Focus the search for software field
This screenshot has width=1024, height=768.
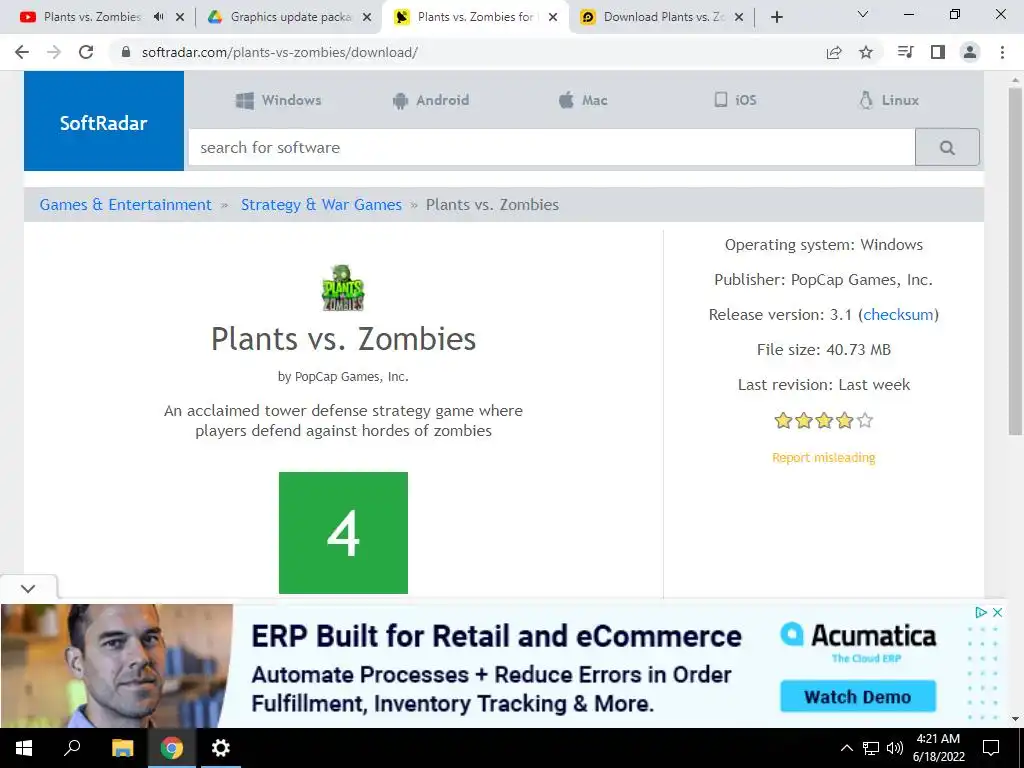point(552,148)
